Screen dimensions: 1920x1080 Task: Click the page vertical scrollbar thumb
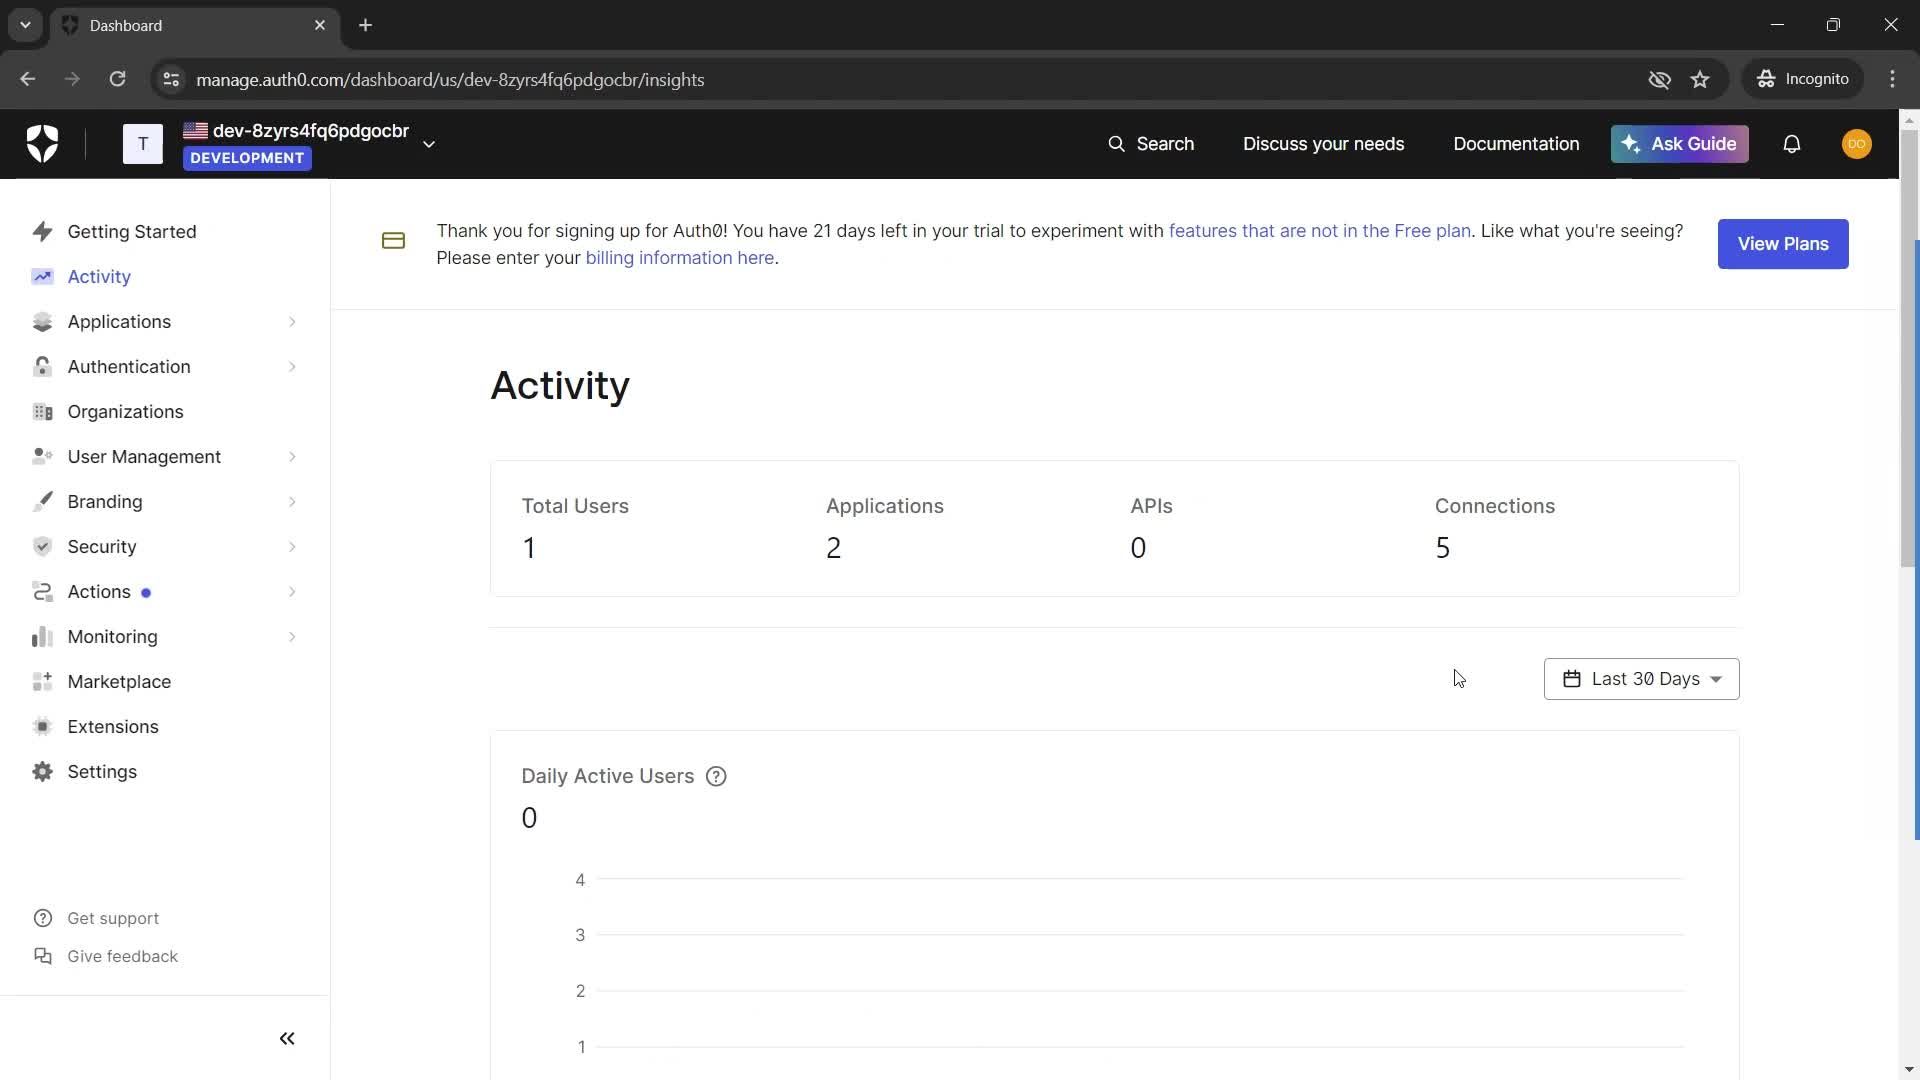click(x=1909, y=348)
